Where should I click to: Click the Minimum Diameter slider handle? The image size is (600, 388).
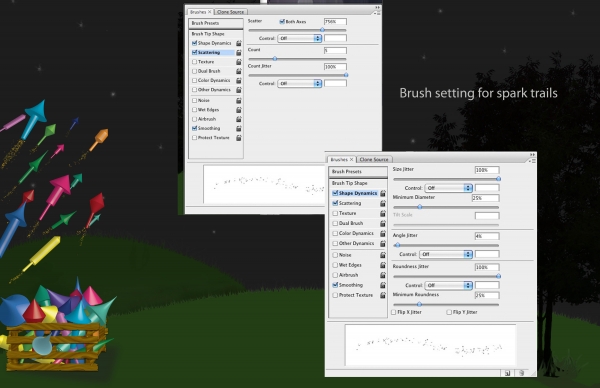pos(420,207)
